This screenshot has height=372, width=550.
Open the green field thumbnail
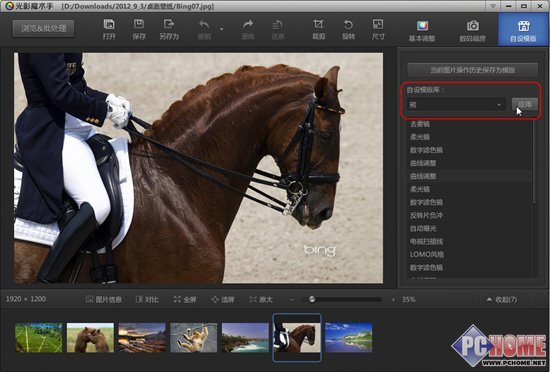39,338
